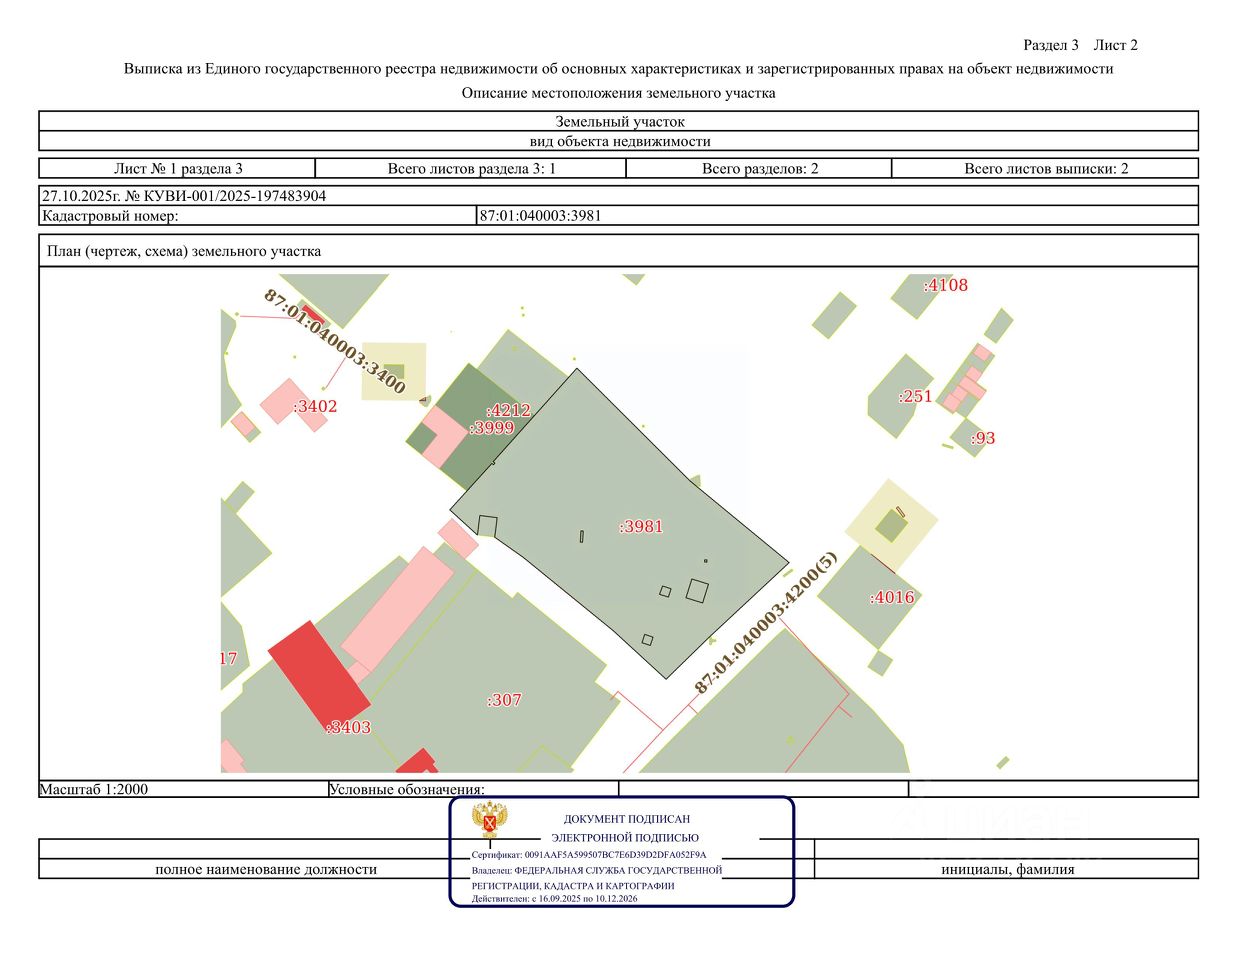Click 'Описание местоположения земельного участка' title
1238x957 pixels.
(x=619, y=93)
